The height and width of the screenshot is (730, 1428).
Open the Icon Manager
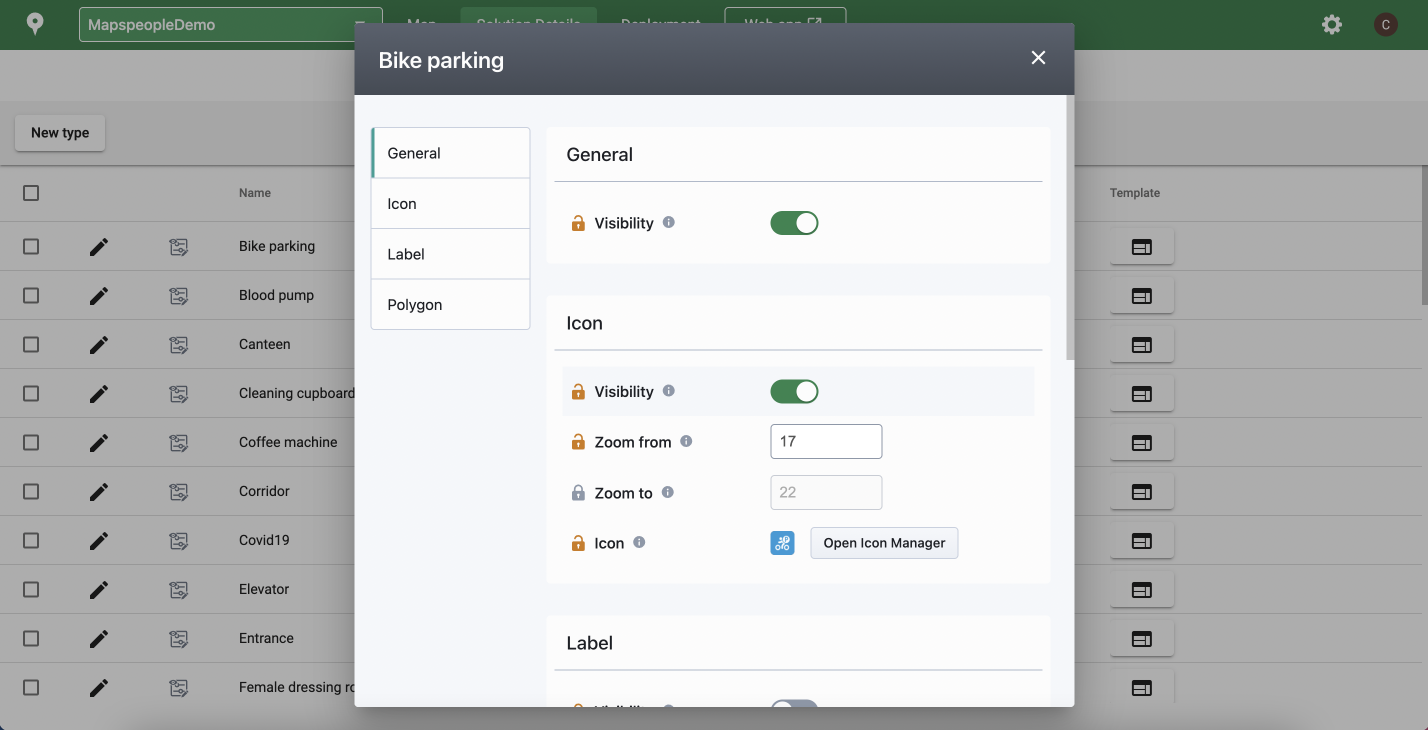pos(883,542)
